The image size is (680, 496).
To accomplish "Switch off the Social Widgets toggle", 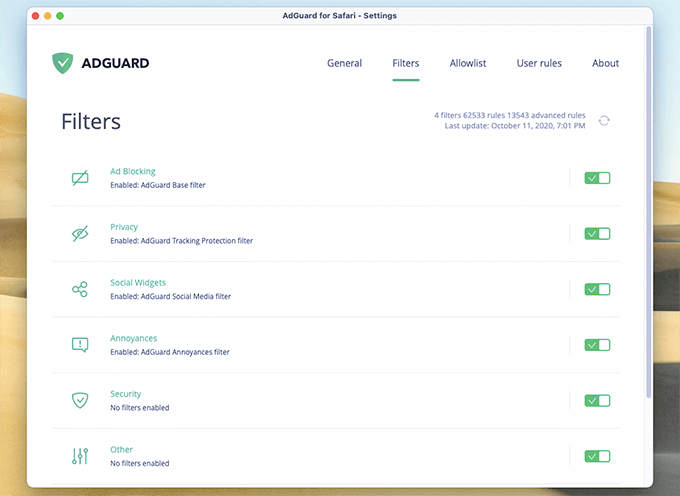I will pos(597,289).
